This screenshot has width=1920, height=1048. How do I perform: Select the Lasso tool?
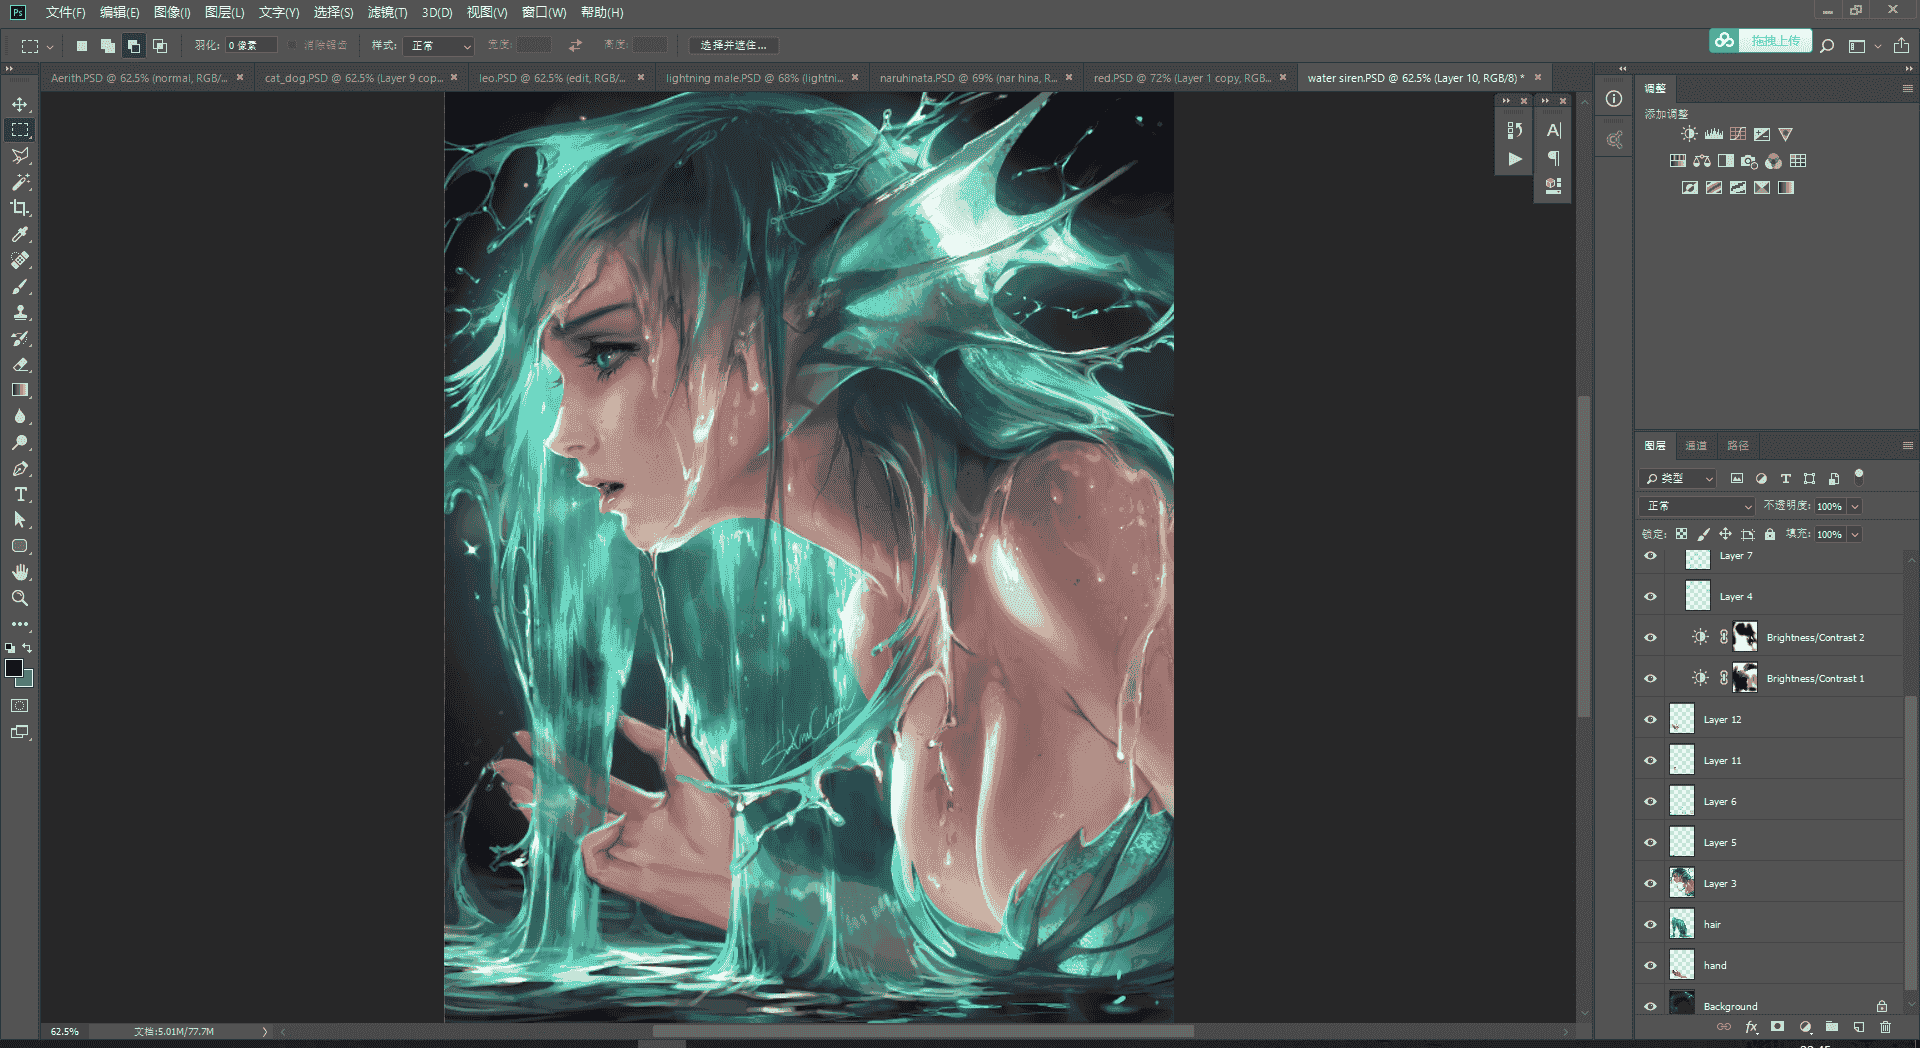coord(20,156)
